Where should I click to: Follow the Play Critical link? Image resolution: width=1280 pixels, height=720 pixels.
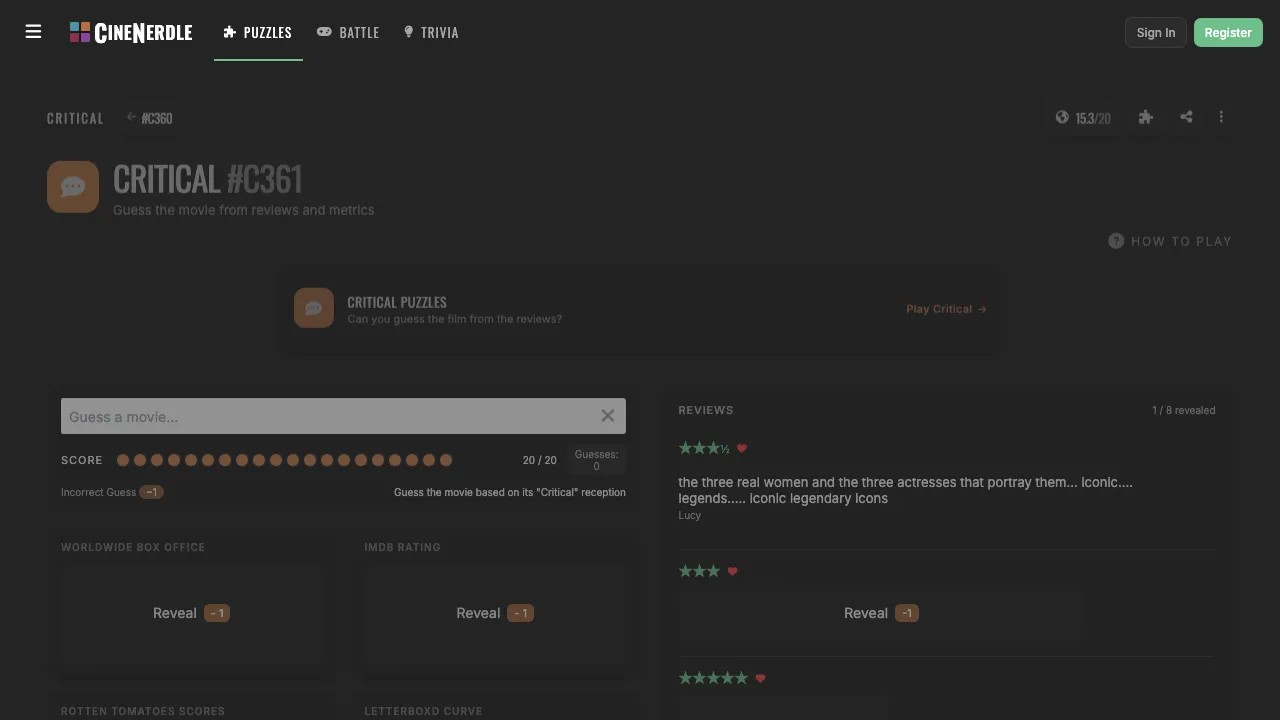tap(946, 309)
